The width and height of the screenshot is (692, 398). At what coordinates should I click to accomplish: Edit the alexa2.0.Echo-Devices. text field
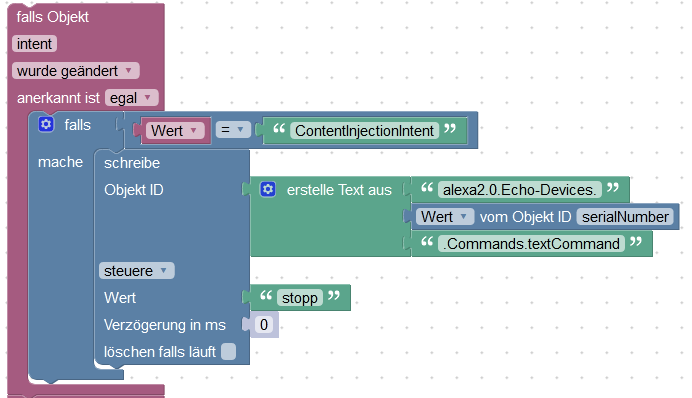click(x=519, y=189)
